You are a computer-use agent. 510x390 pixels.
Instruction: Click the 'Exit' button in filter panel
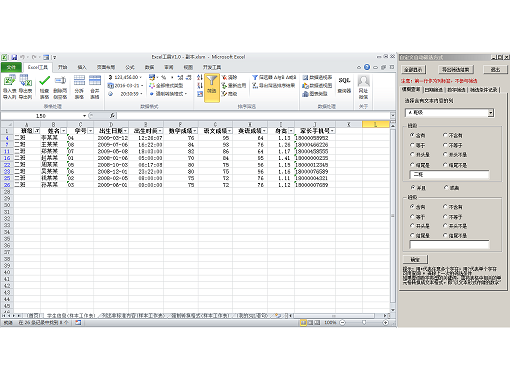coord(495,70)
